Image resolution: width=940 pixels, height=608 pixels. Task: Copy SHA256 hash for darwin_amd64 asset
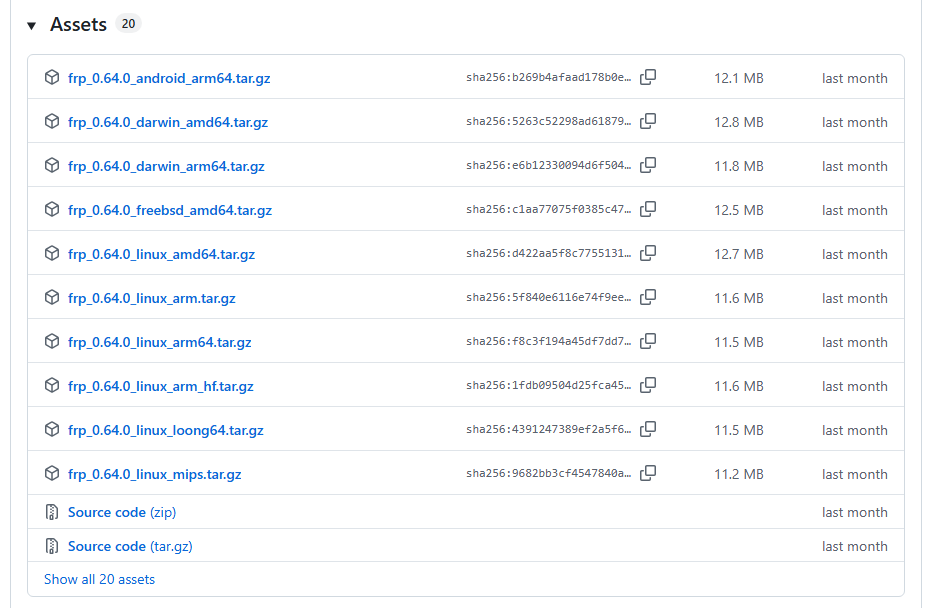648,121
